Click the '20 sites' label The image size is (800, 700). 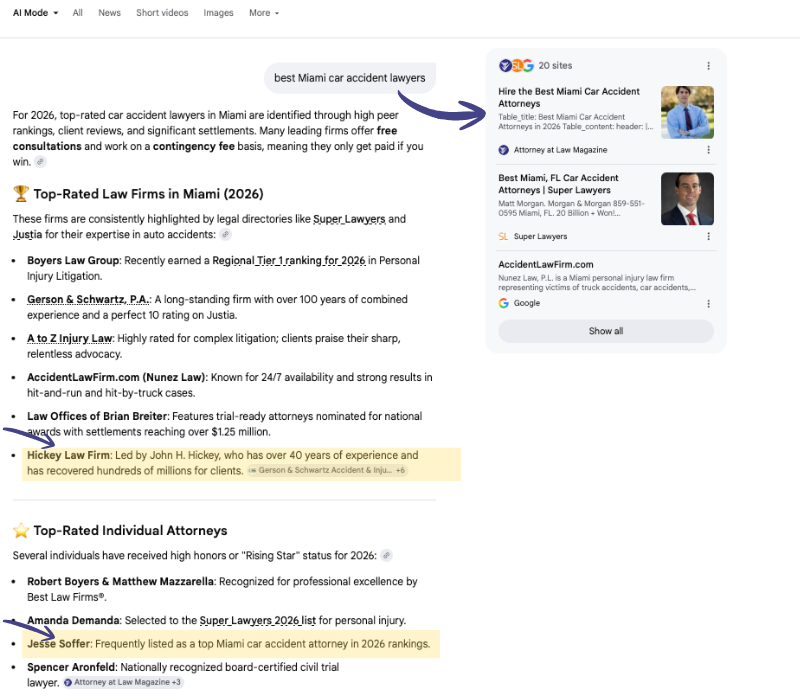555,66
